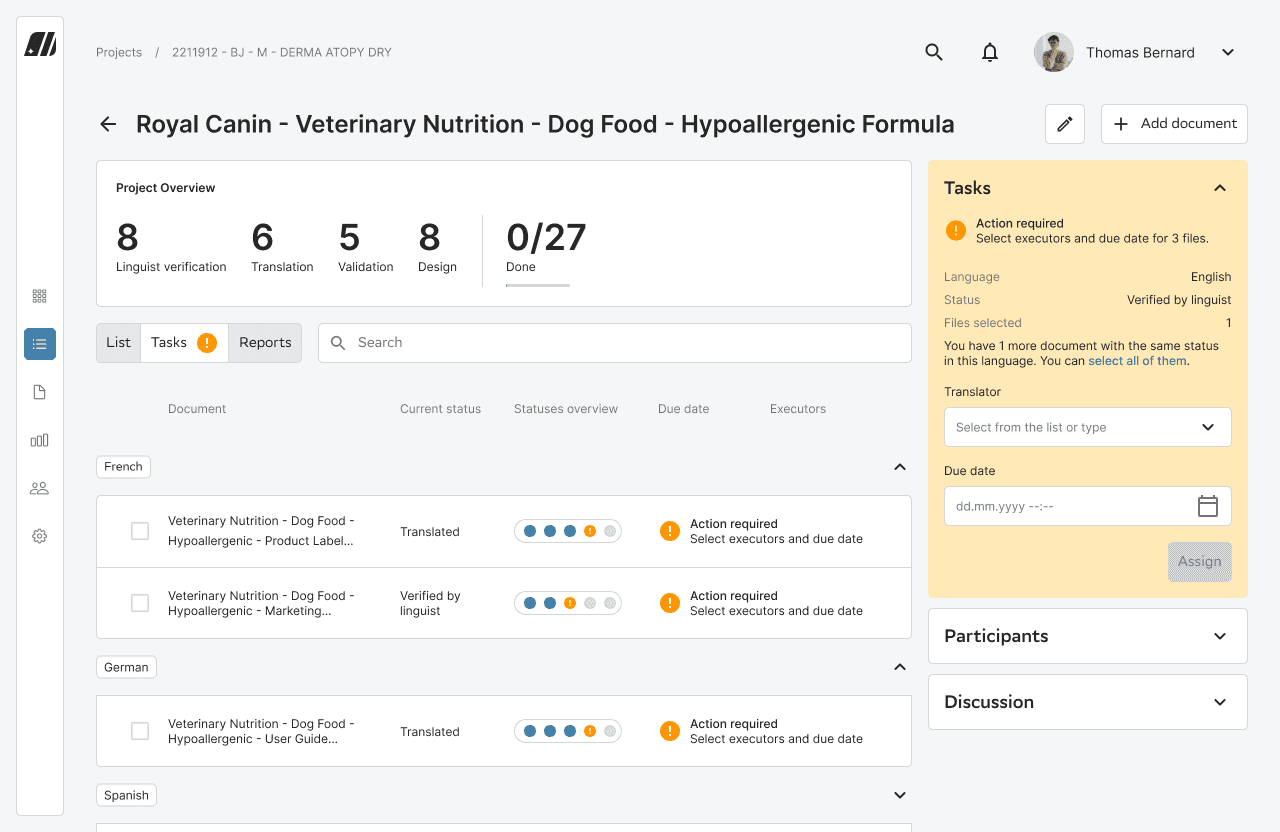Click the 'Statuses overview' column header

(566, 409)
